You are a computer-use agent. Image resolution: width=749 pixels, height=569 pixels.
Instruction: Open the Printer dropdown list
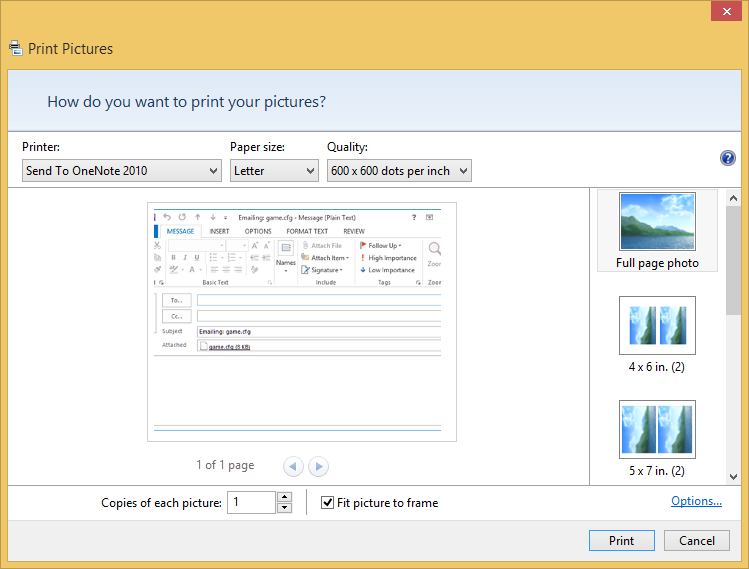tap(121, 171)
